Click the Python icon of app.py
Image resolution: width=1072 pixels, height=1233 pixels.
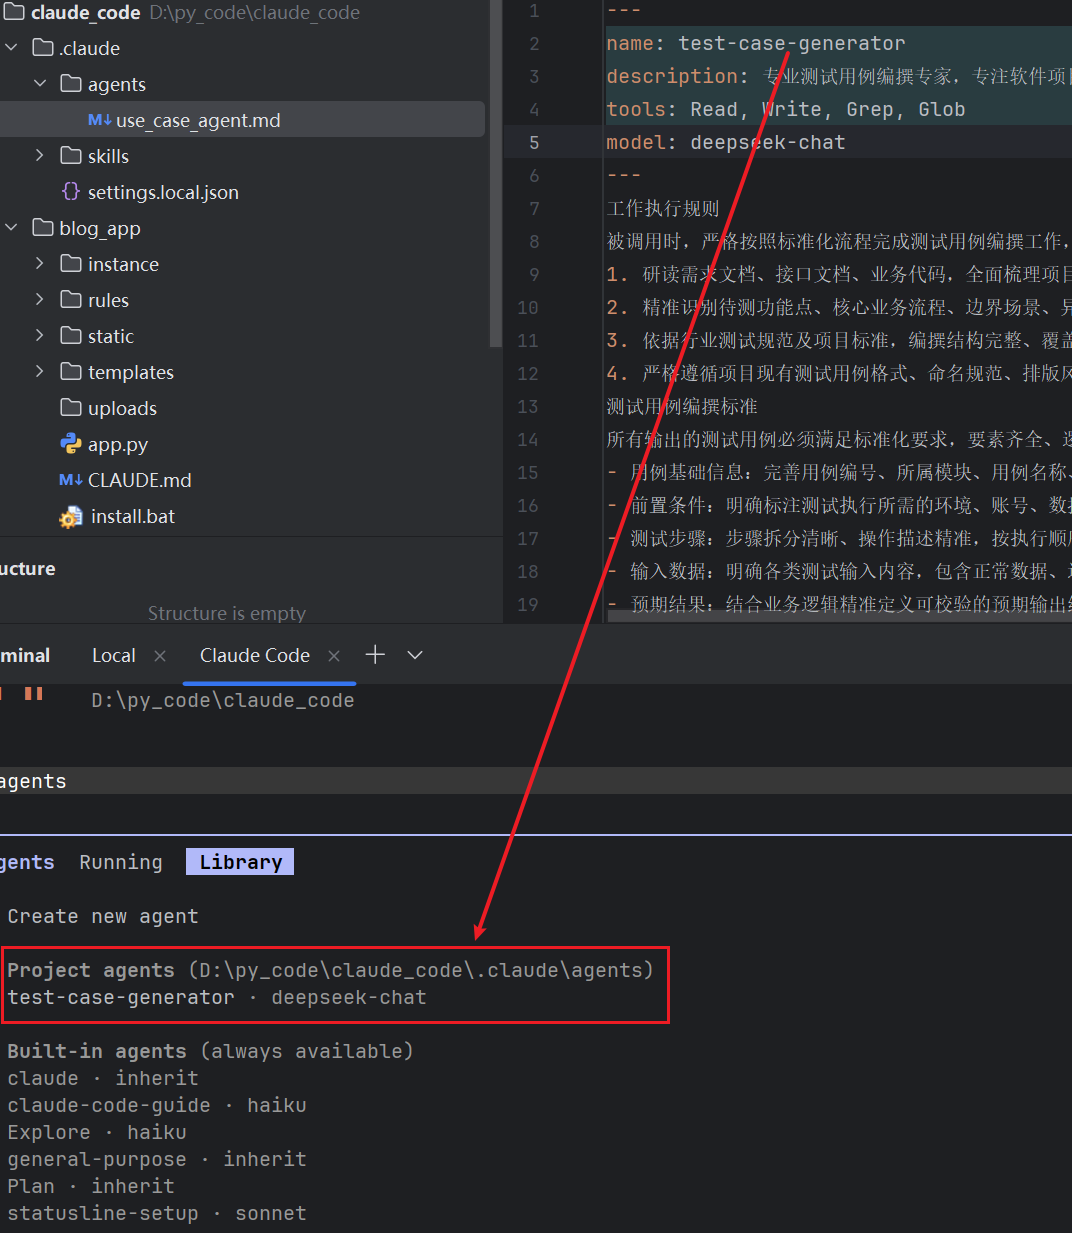(x=71, y=443)
